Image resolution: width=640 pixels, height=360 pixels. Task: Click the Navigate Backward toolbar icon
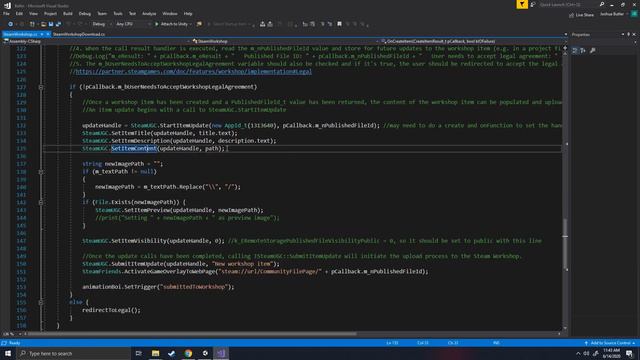[10, 24]
